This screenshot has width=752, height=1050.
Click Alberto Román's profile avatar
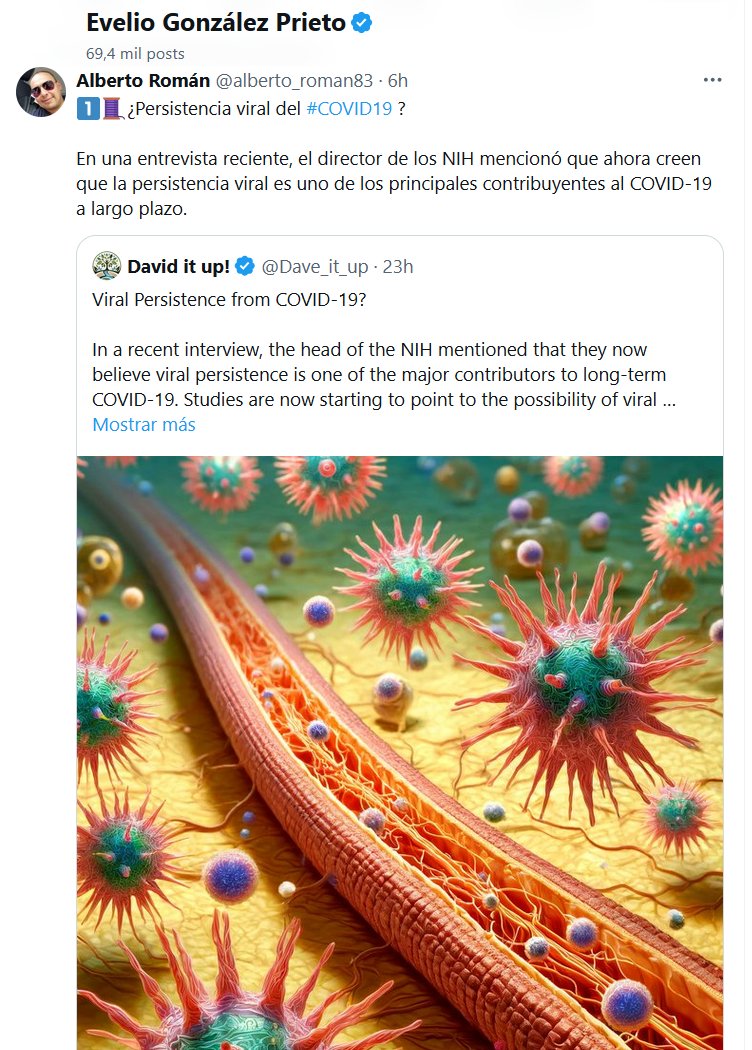coord(41,93)
